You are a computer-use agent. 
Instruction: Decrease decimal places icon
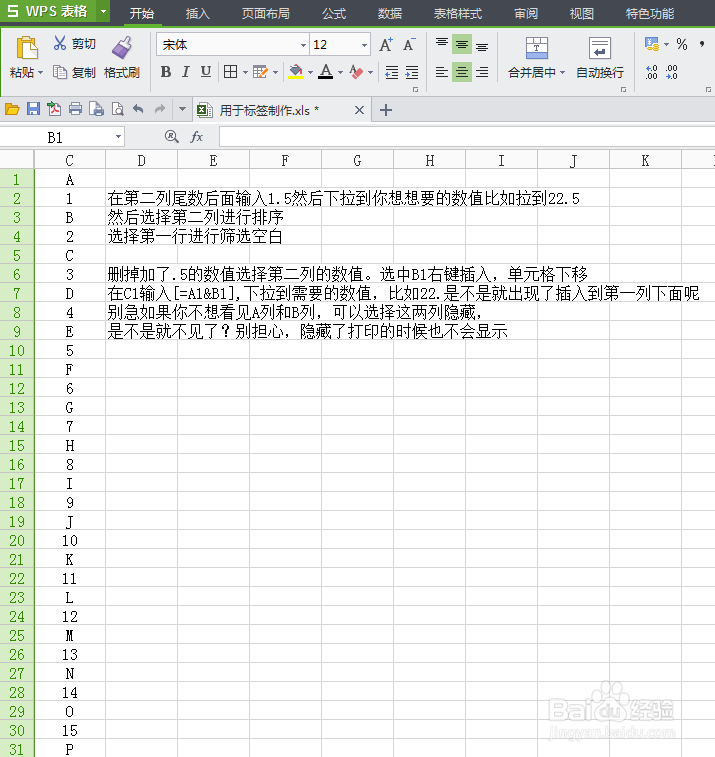click(672, 72)
